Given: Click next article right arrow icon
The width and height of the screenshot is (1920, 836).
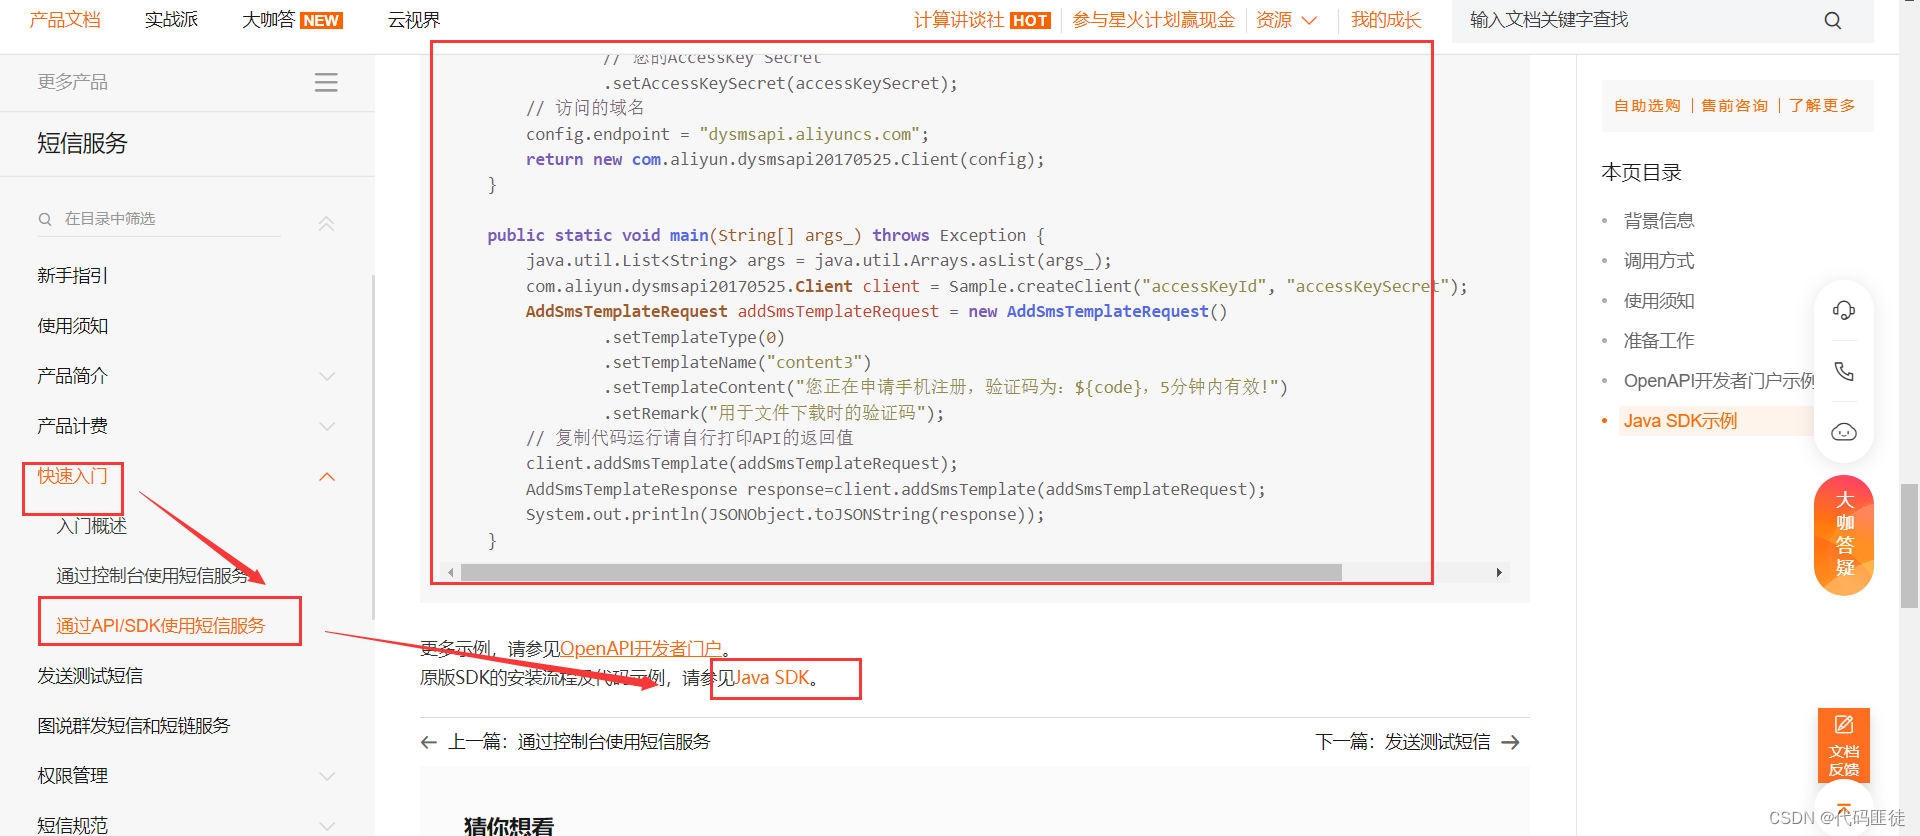Looking at the screenshot, I should tap(1511, 742).
